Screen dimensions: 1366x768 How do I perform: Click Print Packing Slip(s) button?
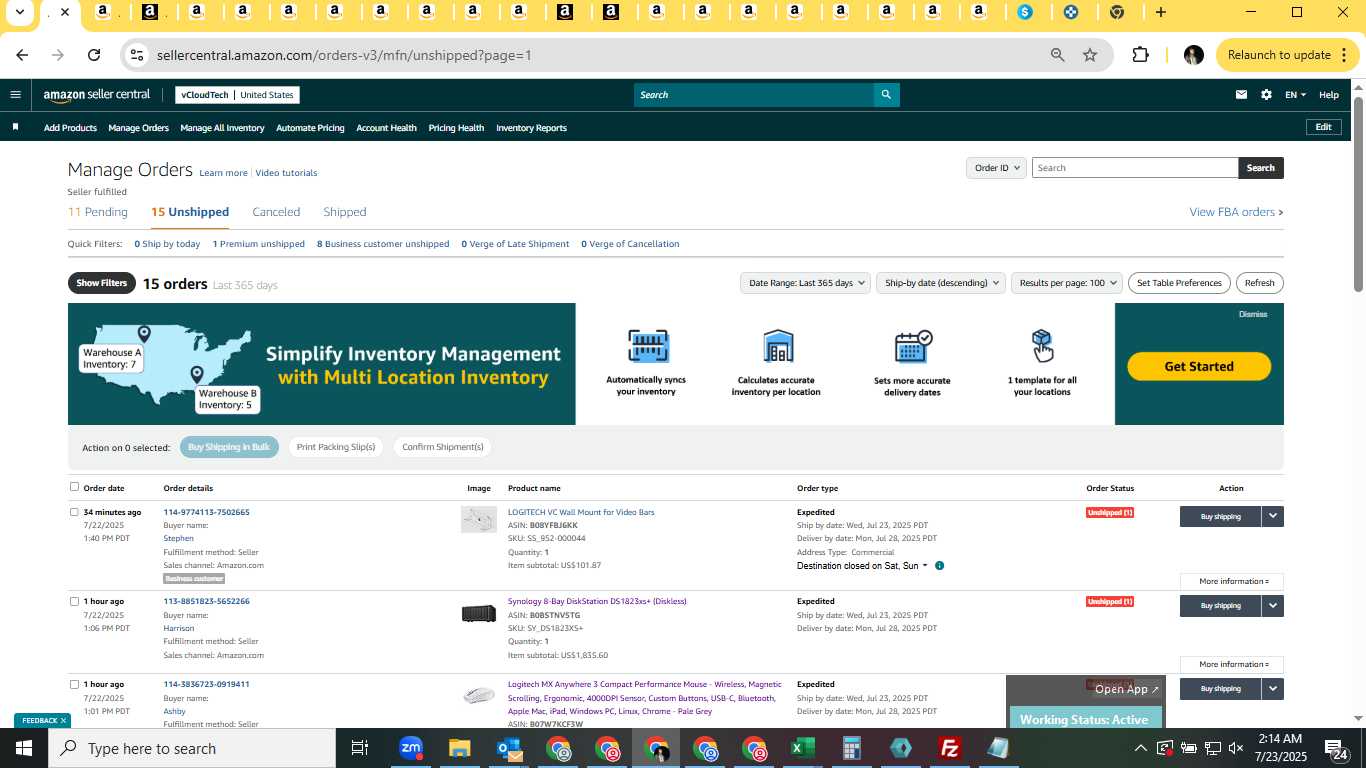pos(336,447)
